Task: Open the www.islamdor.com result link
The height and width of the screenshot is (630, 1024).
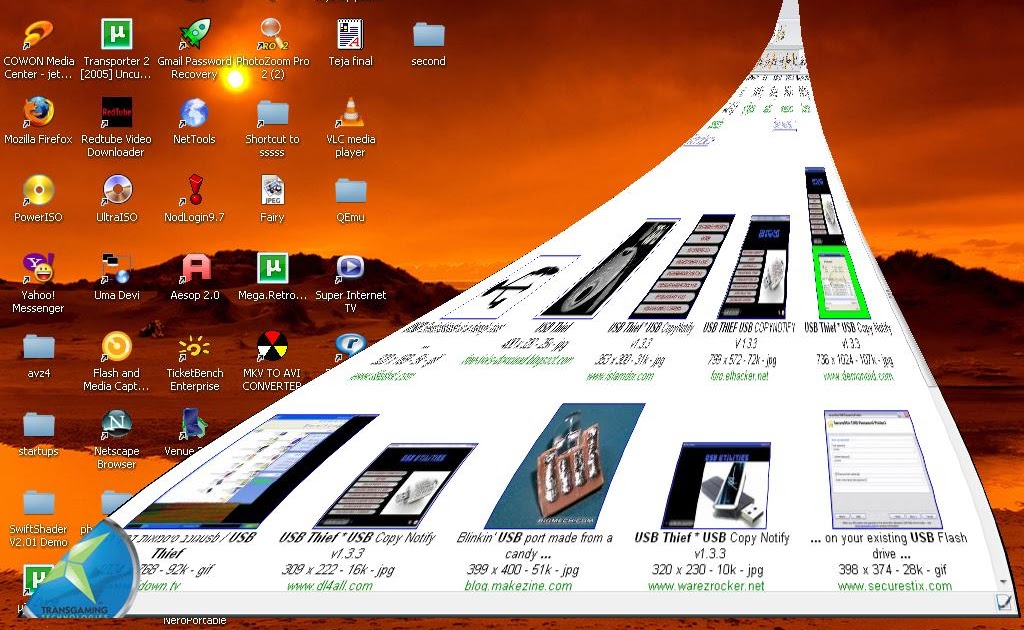Action: coord(620,376)
